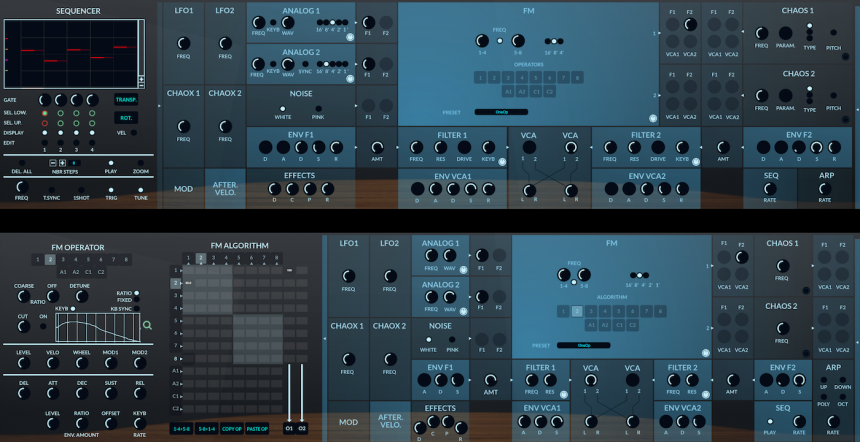860x442 pixels.
Task: Toggle the TRIG switch in the sequencer
Action: pyautogui.click(x=111, y=190)
